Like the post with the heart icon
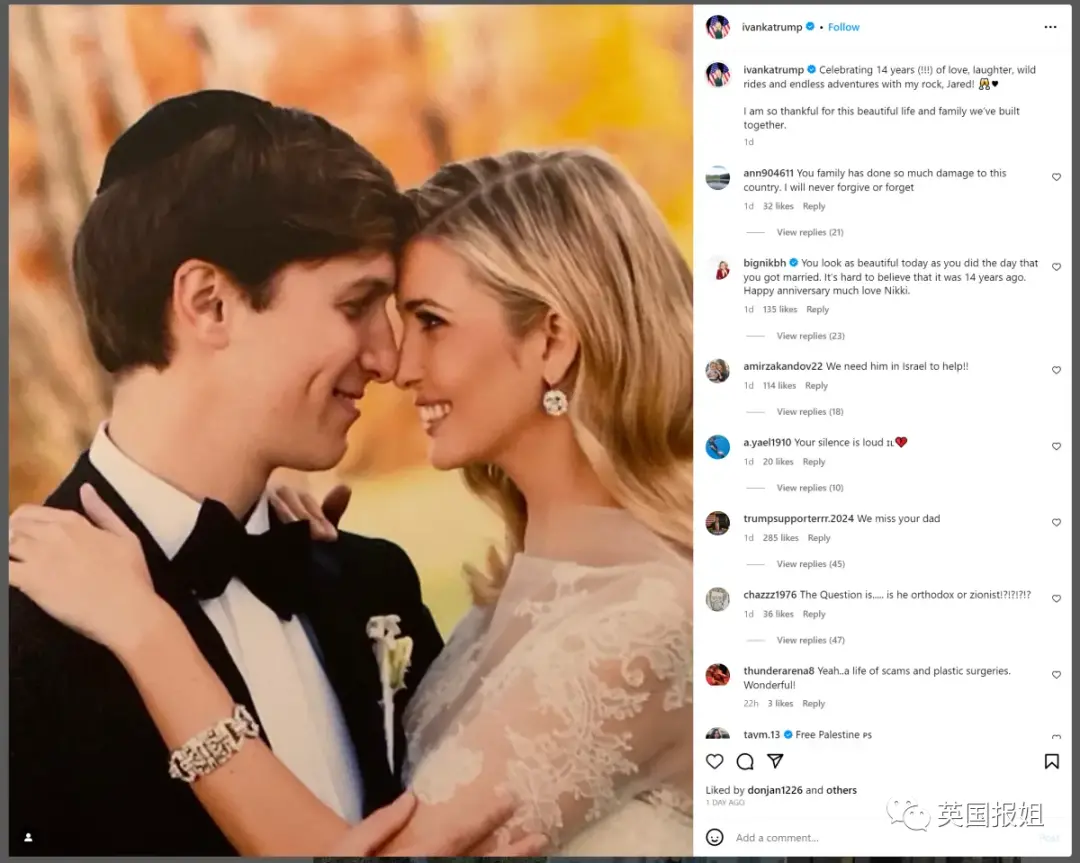The image size is (1080, 863). (714, 762)
